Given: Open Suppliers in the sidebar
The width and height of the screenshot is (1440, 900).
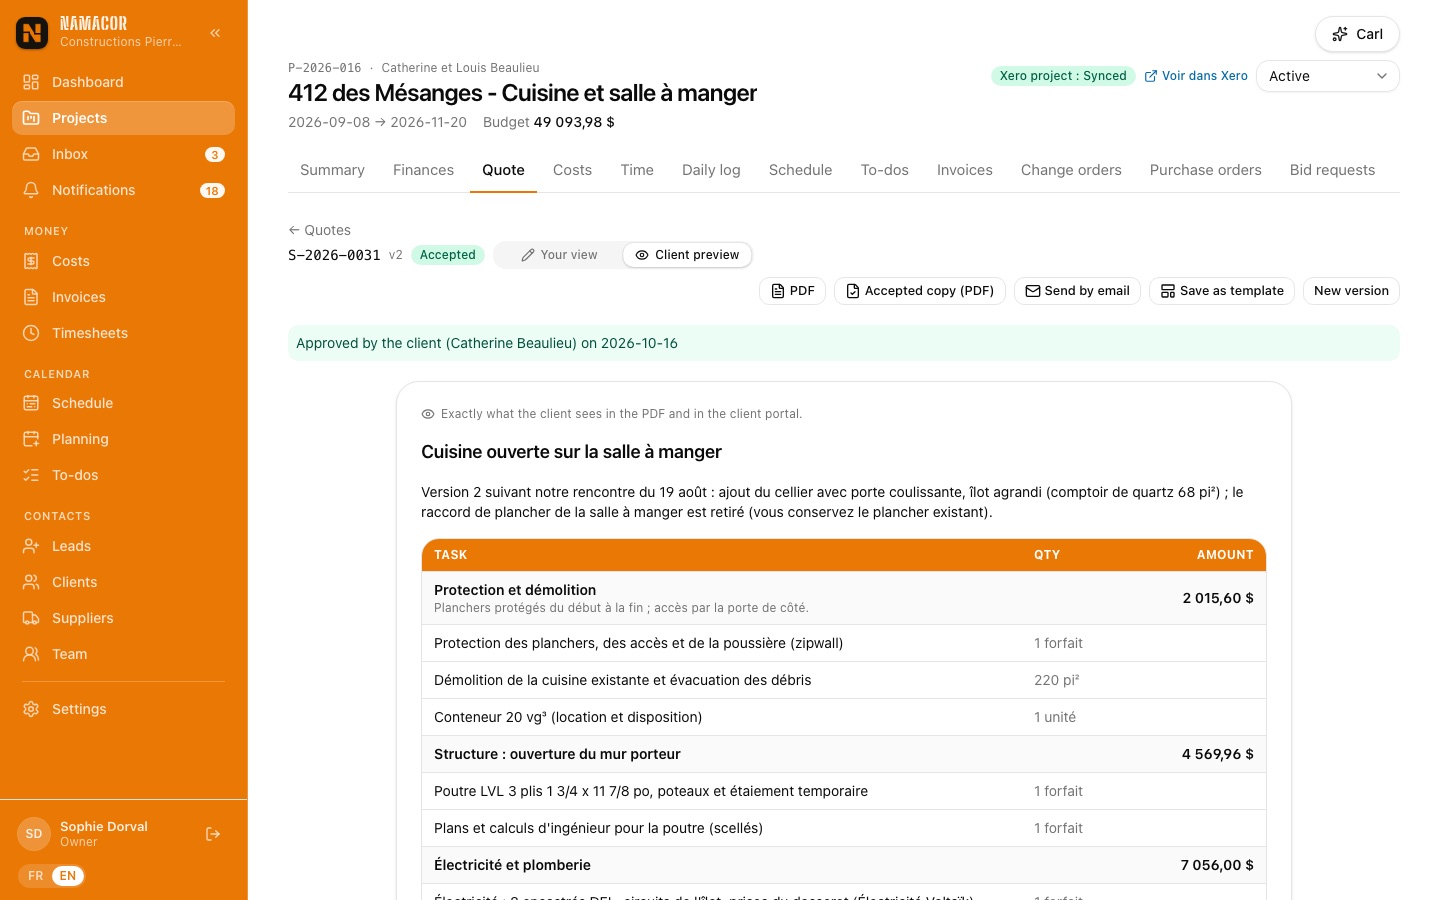Looking at the screenshot, I should [123, 618].
